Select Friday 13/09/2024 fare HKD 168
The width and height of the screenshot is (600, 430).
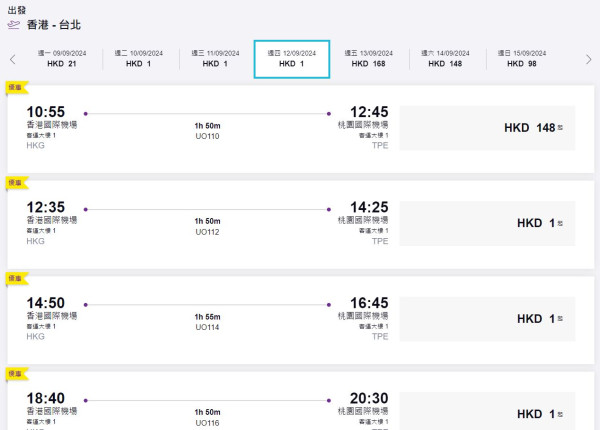(x=368, y=58)
